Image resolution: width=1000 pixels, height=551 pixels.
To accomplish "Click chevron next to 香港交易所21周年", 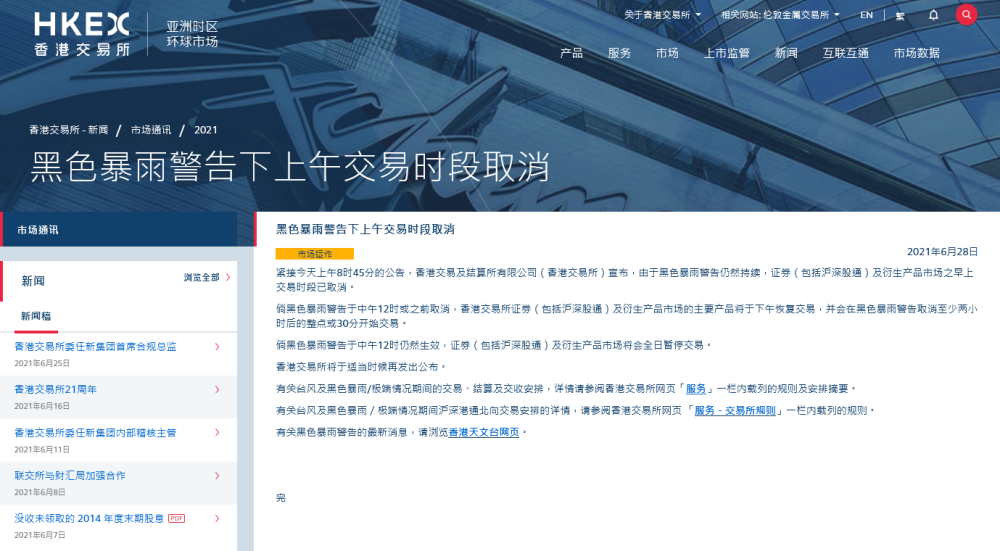I will [x=217, y=389].
